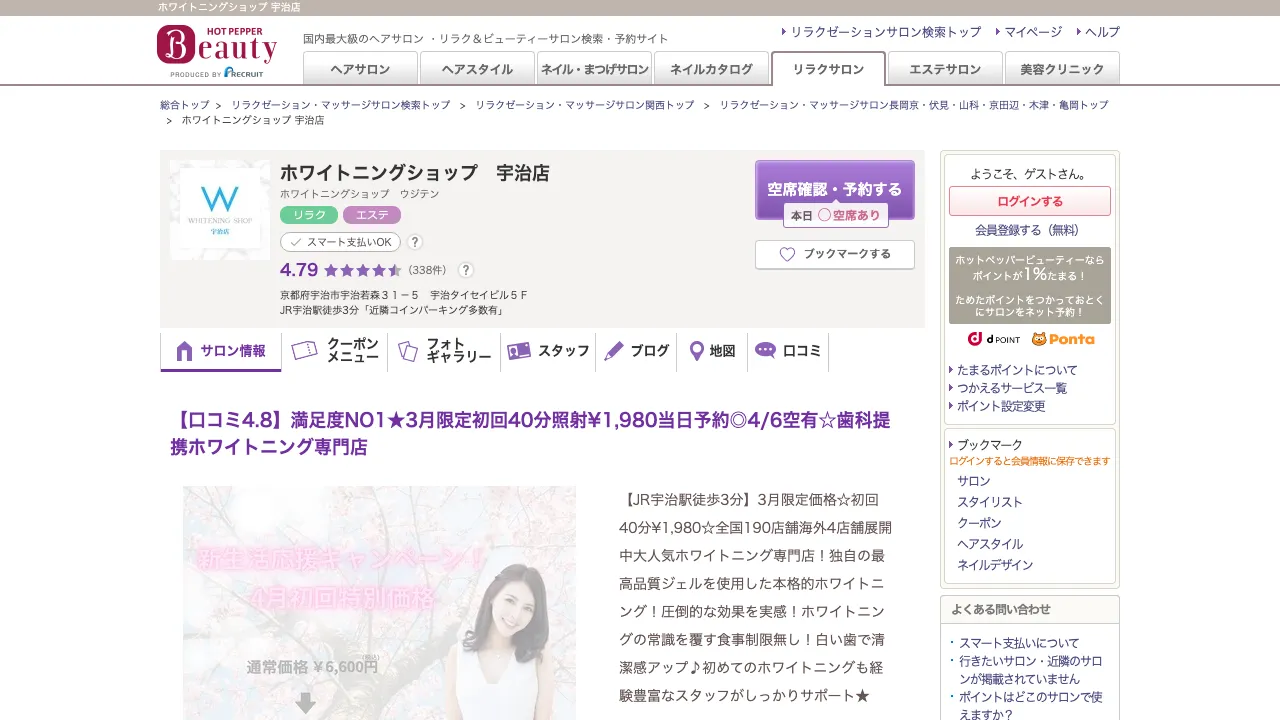Open the マイページ link

[1033, 32]
